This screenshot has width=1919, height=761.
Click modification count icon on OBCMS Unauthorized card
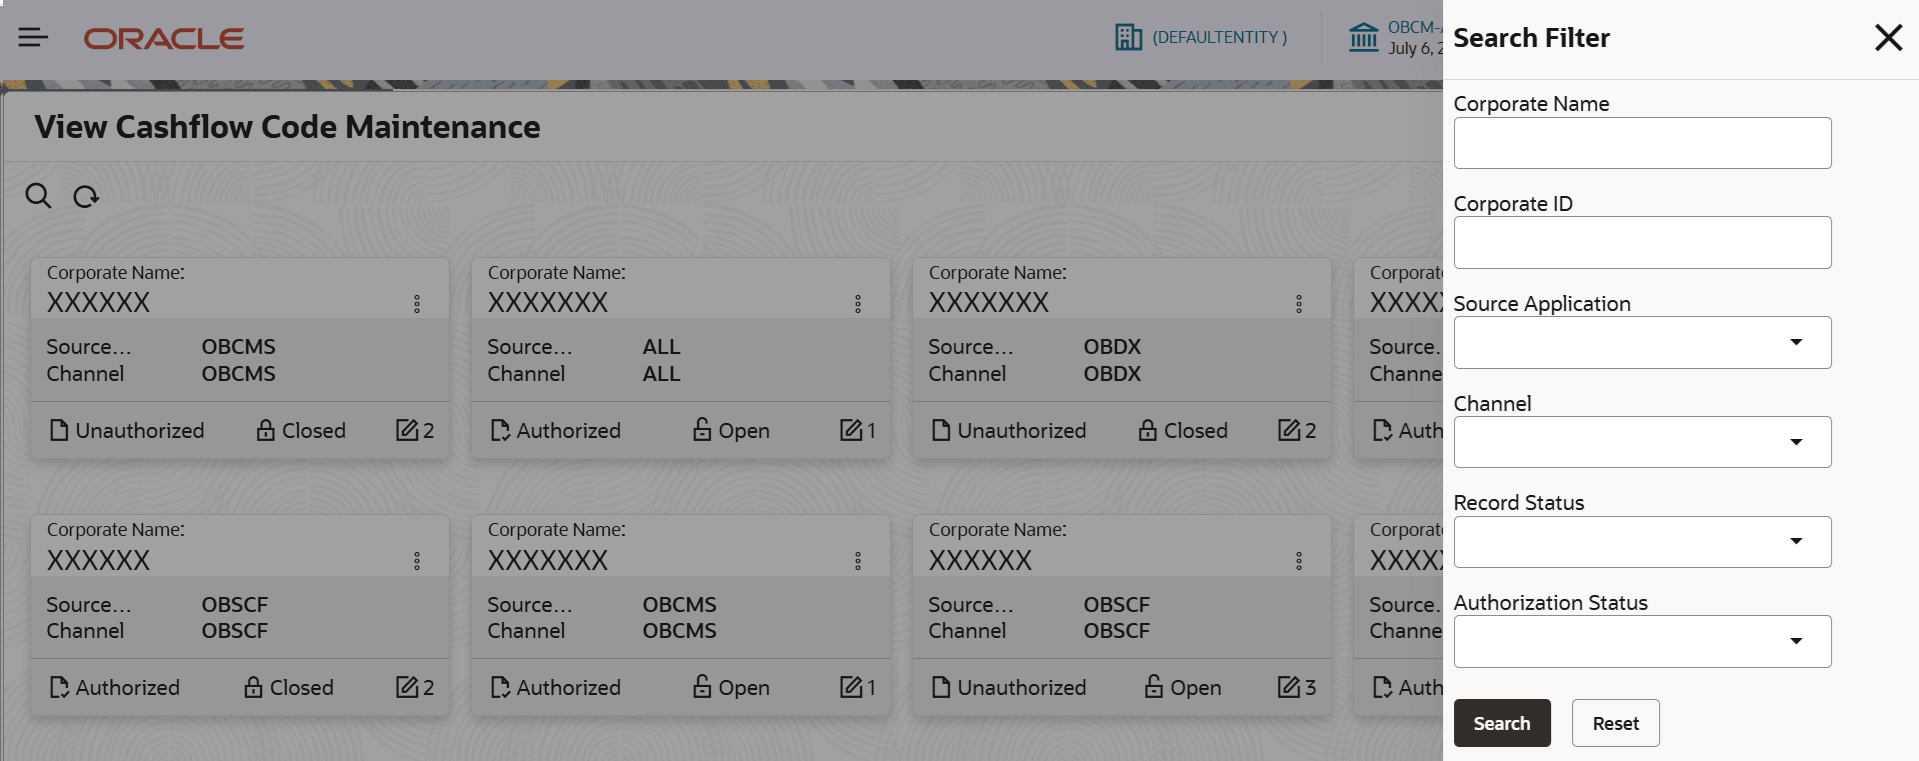[x=407, y=430]
